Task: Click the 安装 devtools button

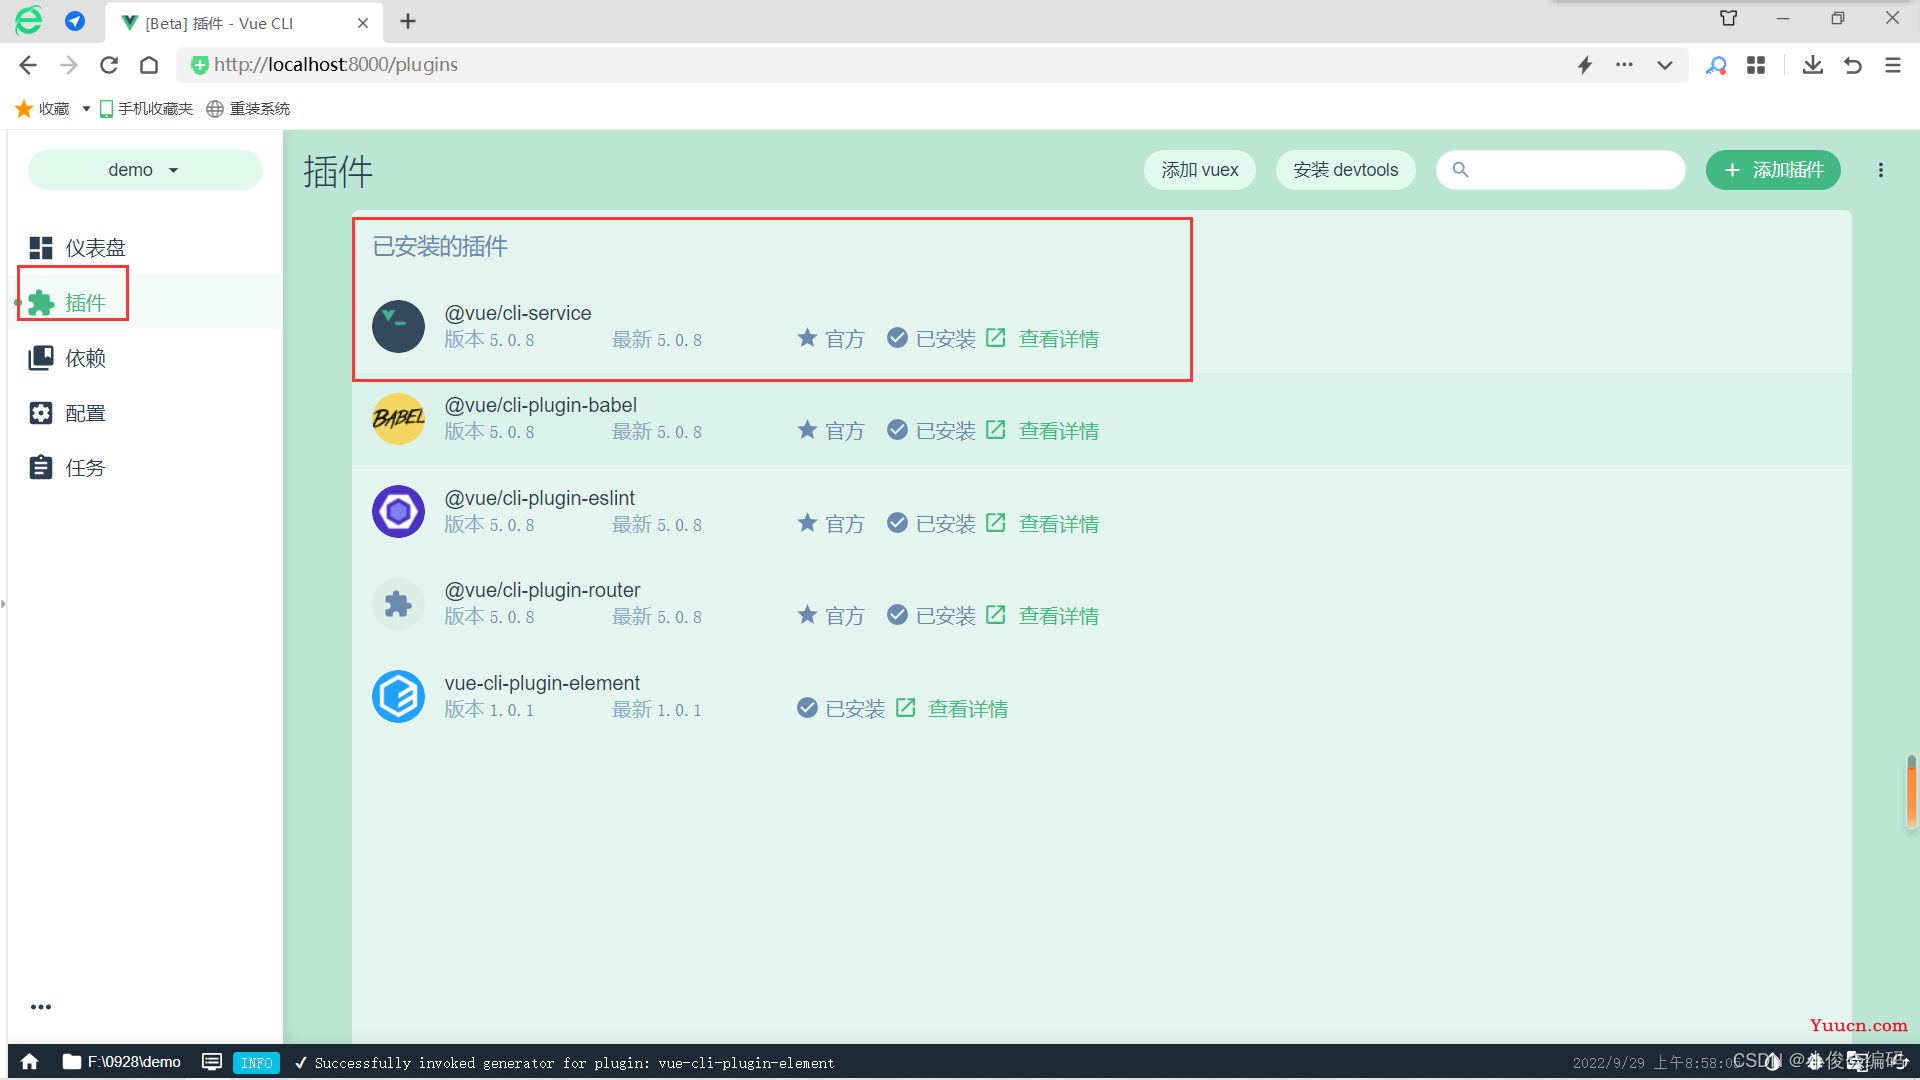Action: pos(1345,170)
